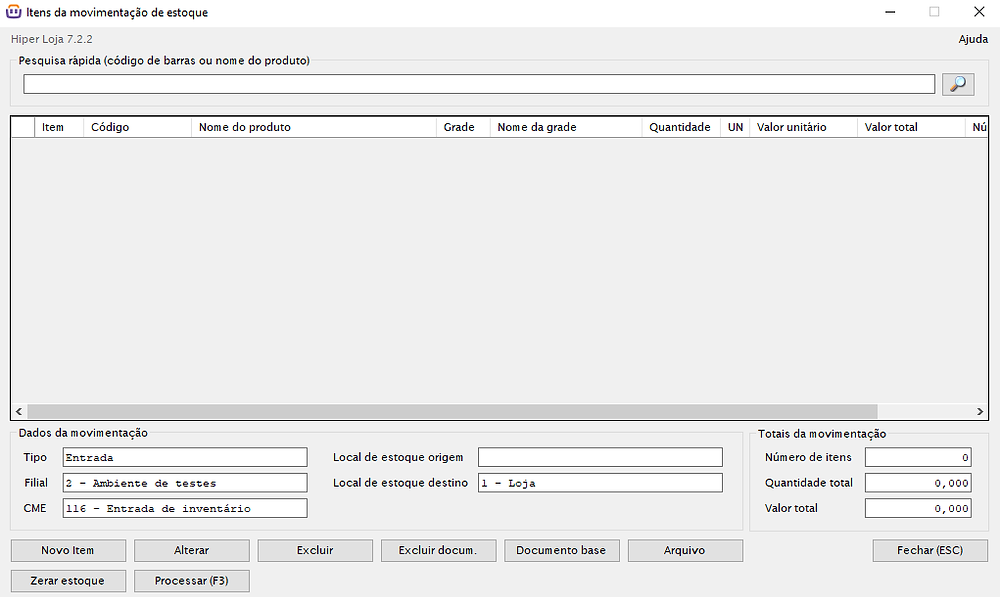Click the Local de estoque origem field
The height and width of the screenshot is (597, 1000).
(x=600, y=457)
